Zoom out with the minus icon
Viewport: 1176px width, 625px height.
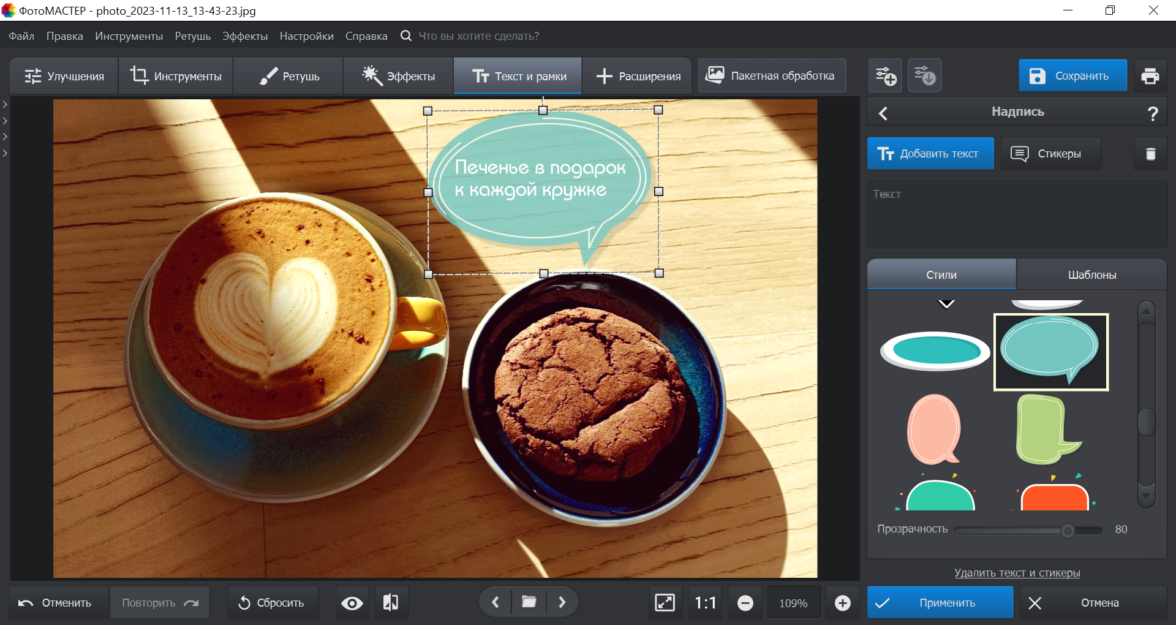coord(745,603)
